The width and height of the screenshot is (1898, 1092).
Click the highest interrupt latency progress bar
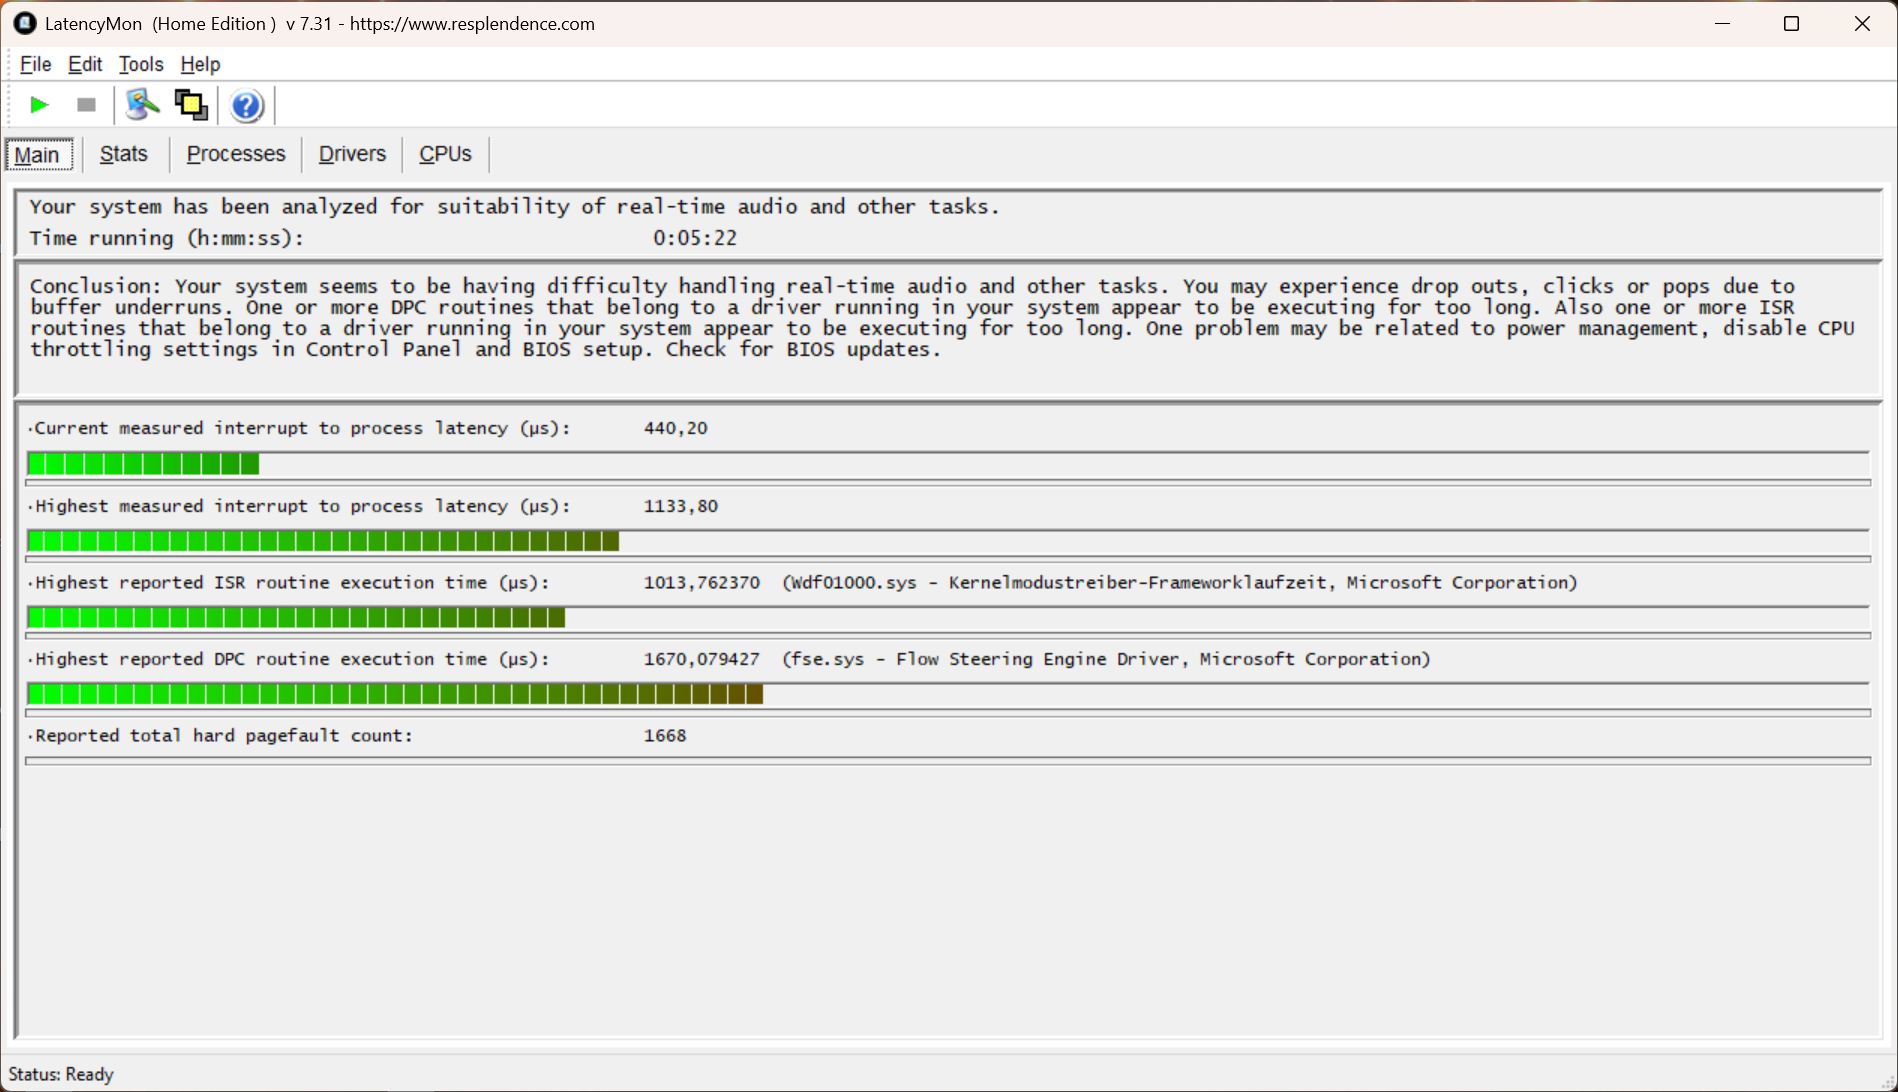click(948, 542)
